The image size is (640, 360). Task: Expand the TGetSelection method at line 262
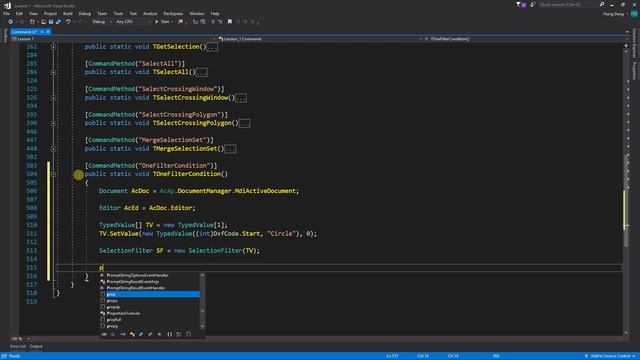(x=53, y=47)
